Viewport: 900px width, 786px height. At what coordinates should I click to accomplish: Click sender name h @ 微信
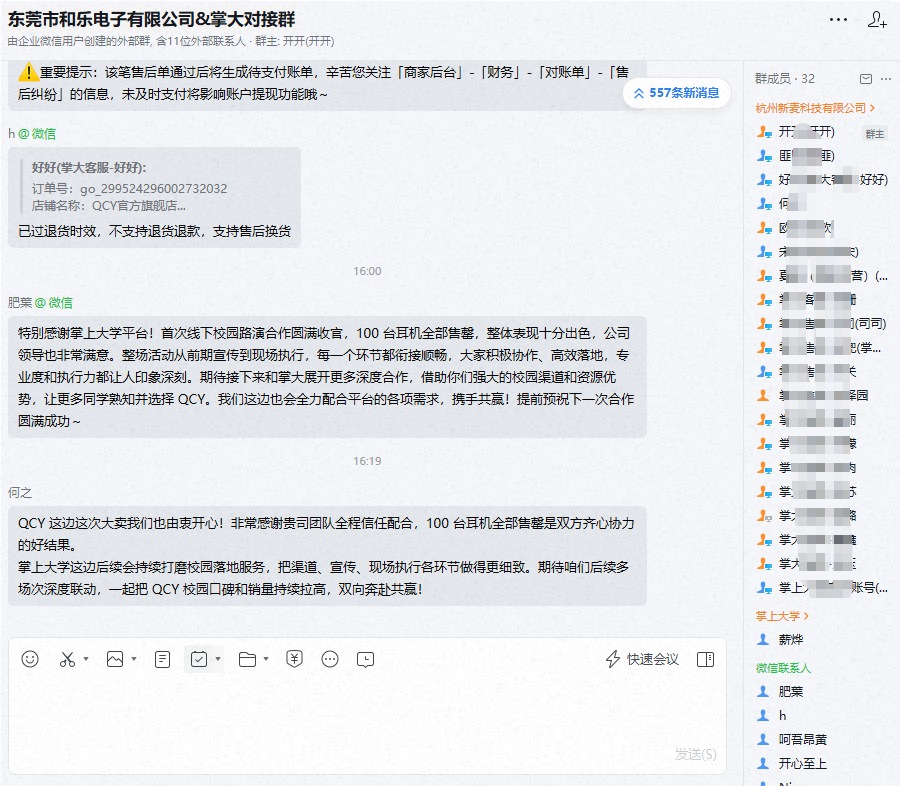32,134
